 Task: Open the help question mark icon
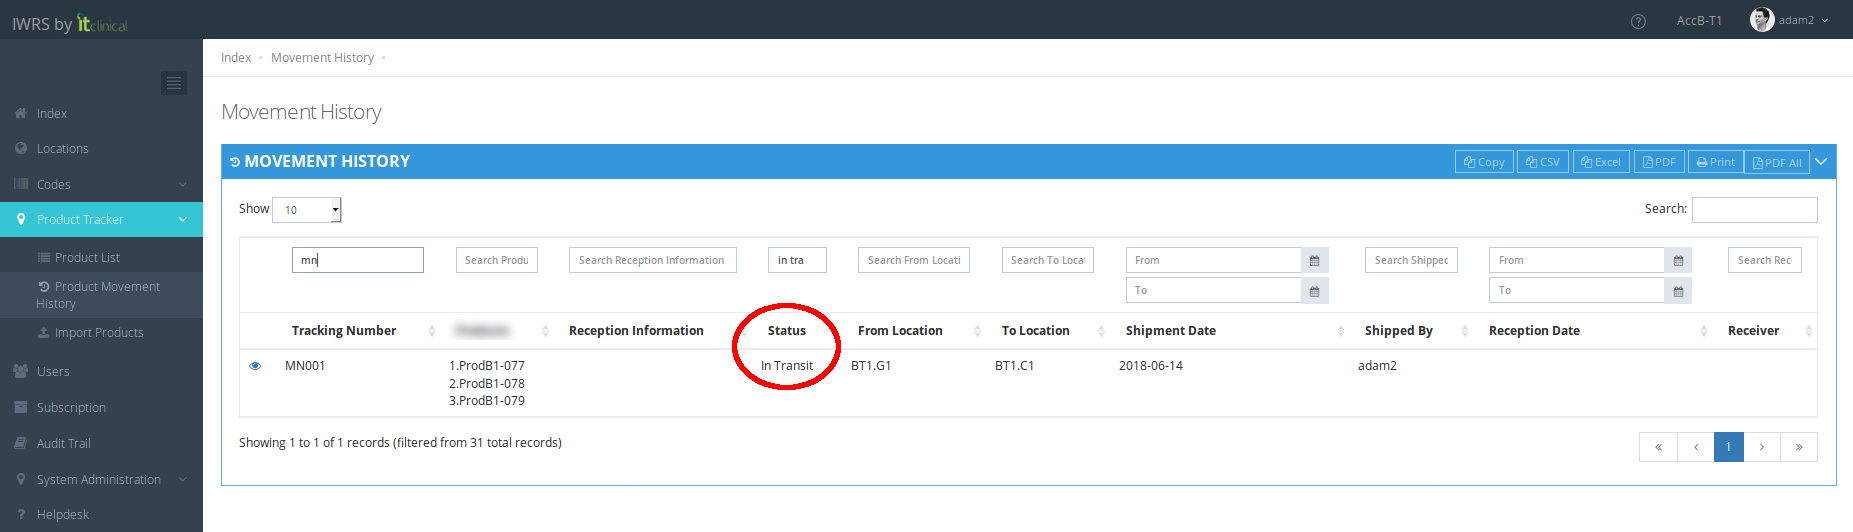point(1638,21)
